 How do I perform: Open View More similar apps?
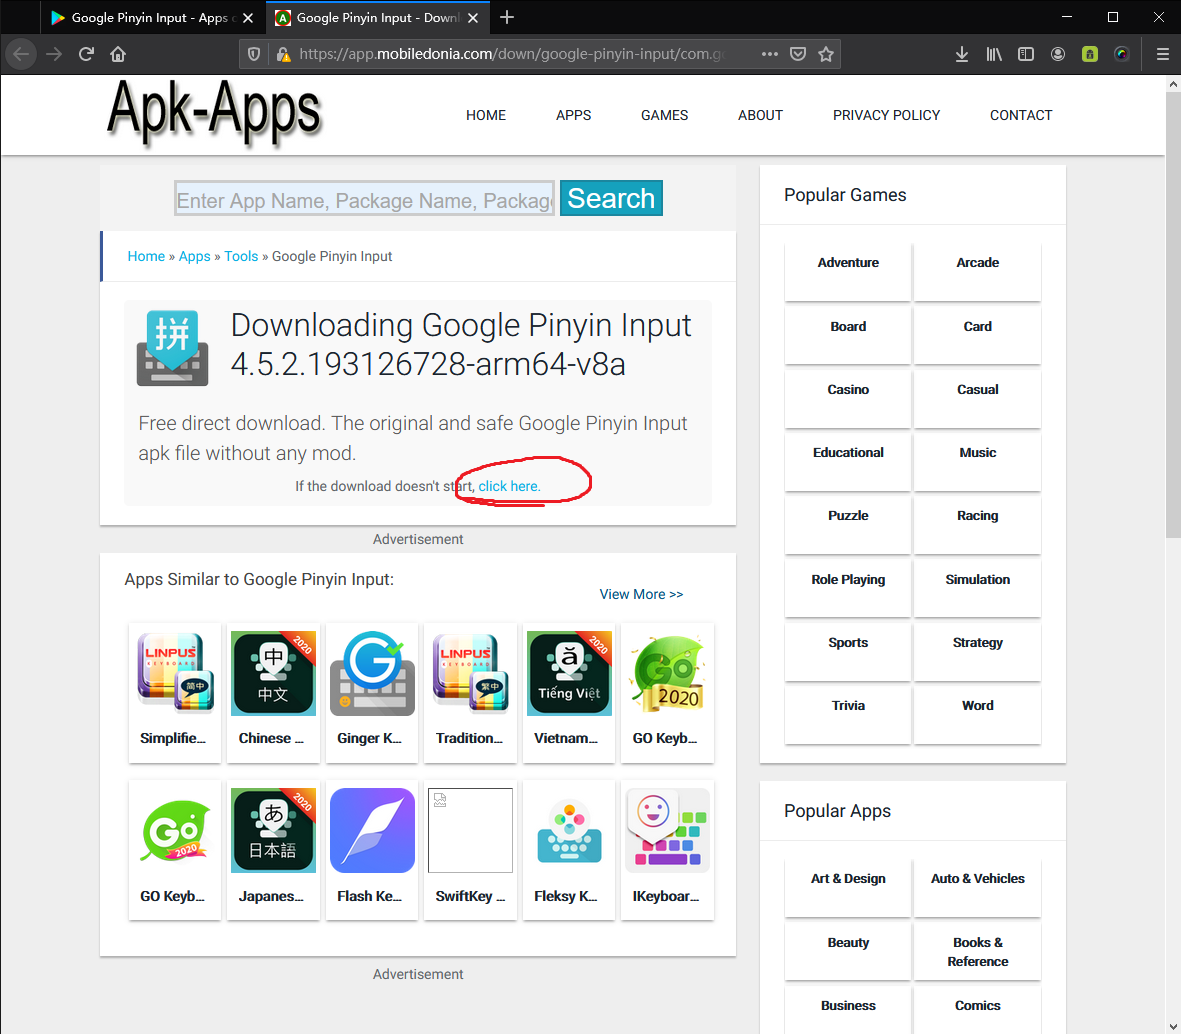click(641, 594)
